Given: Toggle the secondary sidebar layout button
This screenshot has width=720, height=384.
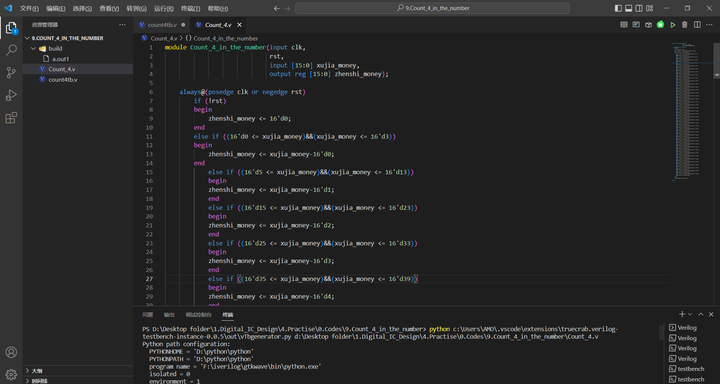Looking at the screenshot, I should [639, 8].
